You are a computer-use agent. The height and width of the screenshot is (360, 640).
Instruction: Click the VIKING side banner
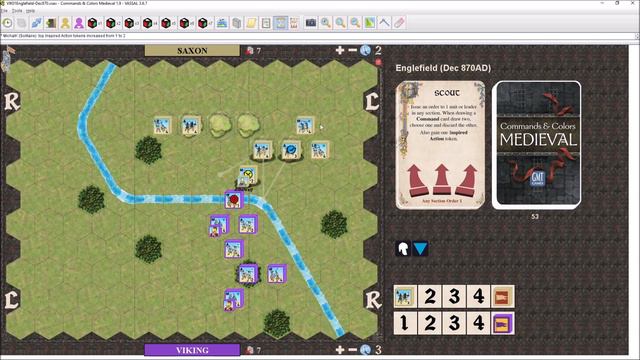coord(192,350)
